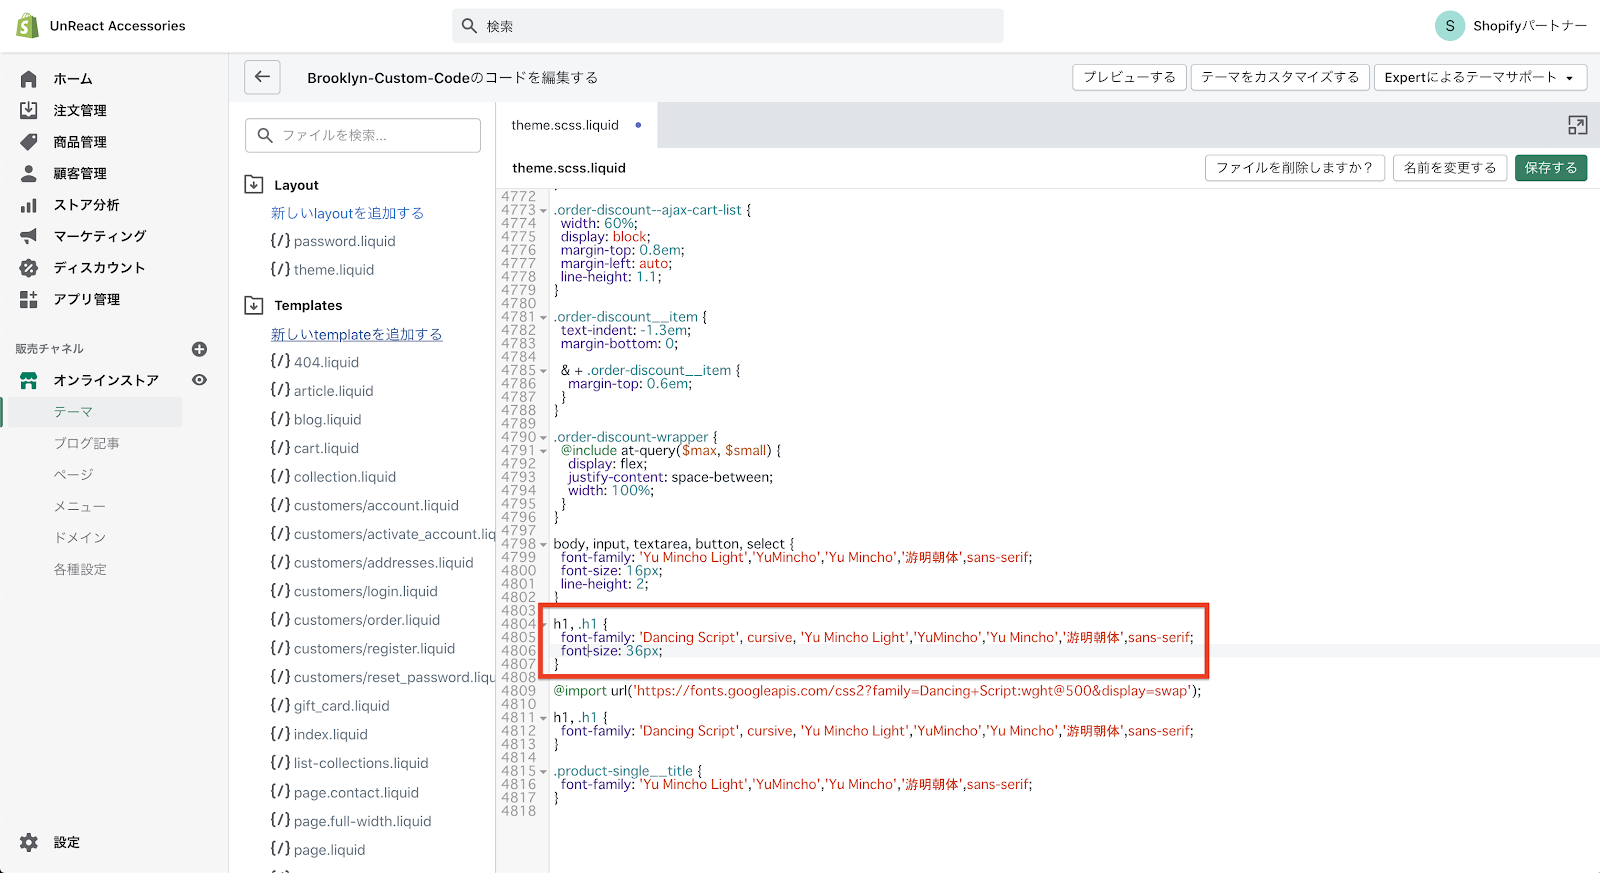Click 新しいtemplateを追加する link
This screenshot has width=1600, height=873.
pos(356,334)
